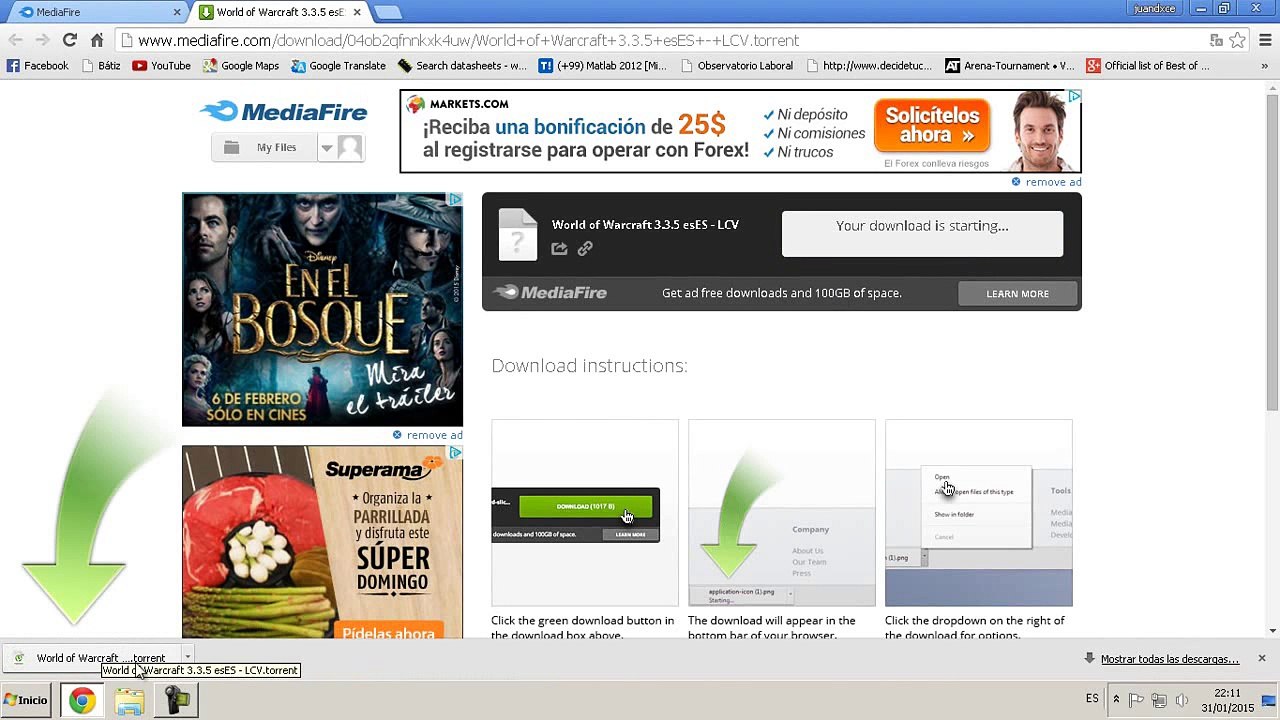The width and height of the screenshot is (1280, 720).
Task: Open a new tab
Action: point(387,12)
